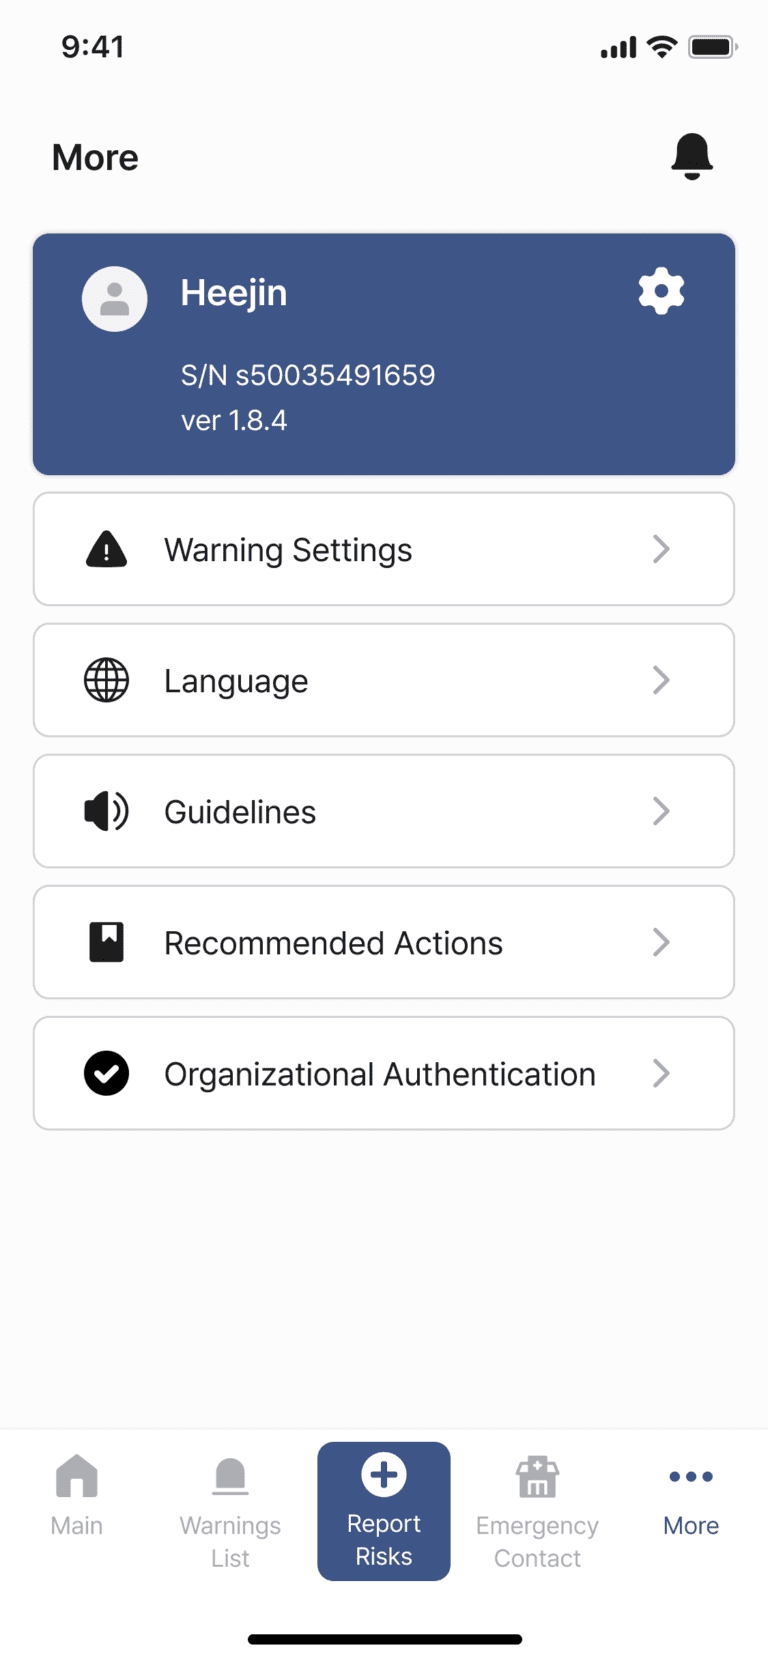Tap the speaker icon beside Guidelines
Screen dimensions: 768x1663
106,811
